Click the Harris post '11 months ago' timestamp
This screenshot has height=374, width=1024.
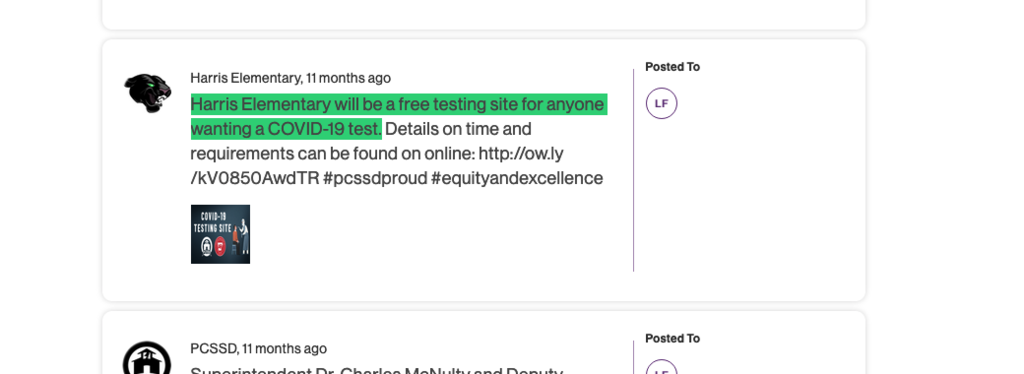[x=348, y=78]
